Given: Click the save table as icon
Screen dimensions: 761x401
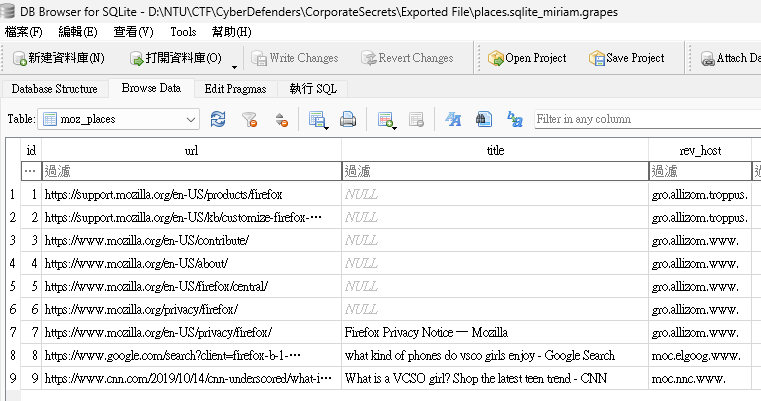Looking at the screenshot, I should click(316, 119).
